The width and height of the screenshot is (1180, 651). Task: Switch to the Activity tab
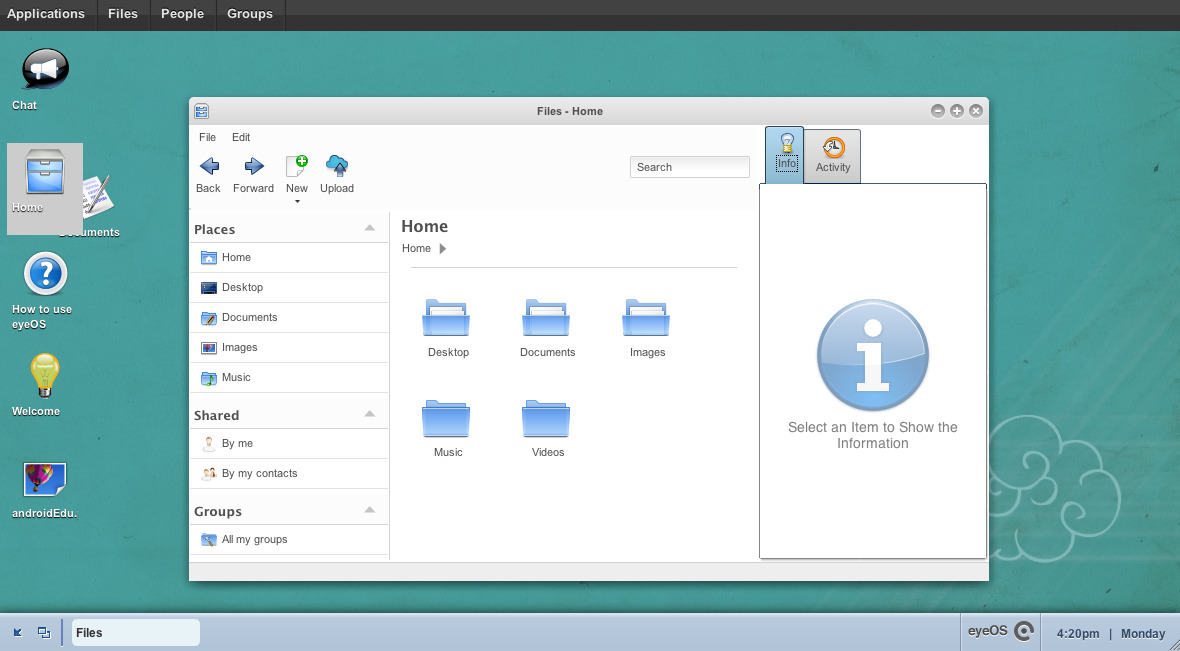(x=832, y=156)
